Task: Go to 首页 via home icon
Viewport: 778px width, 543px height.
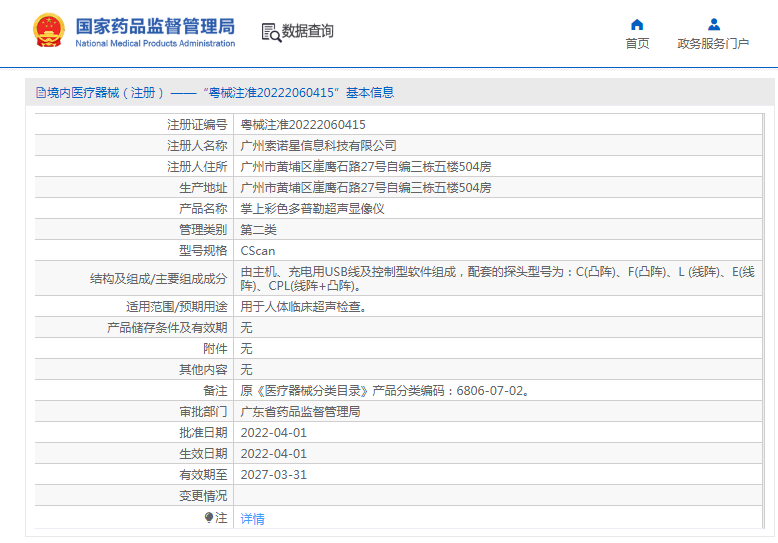Action: [x=637, y=24]
